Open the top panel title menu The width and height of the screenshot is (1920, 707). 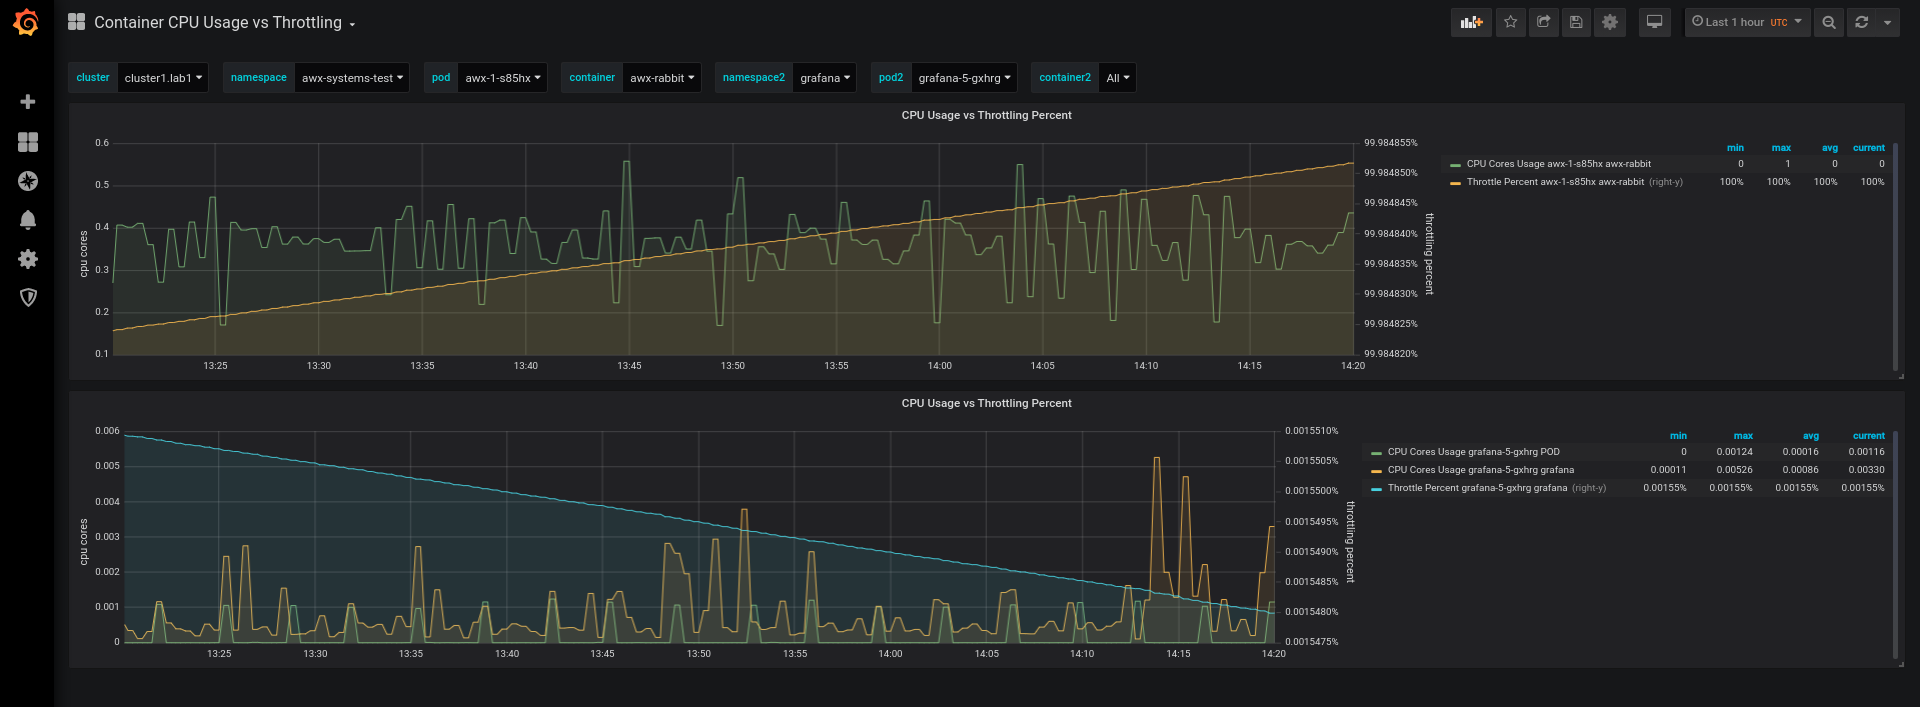pos(986,115)
